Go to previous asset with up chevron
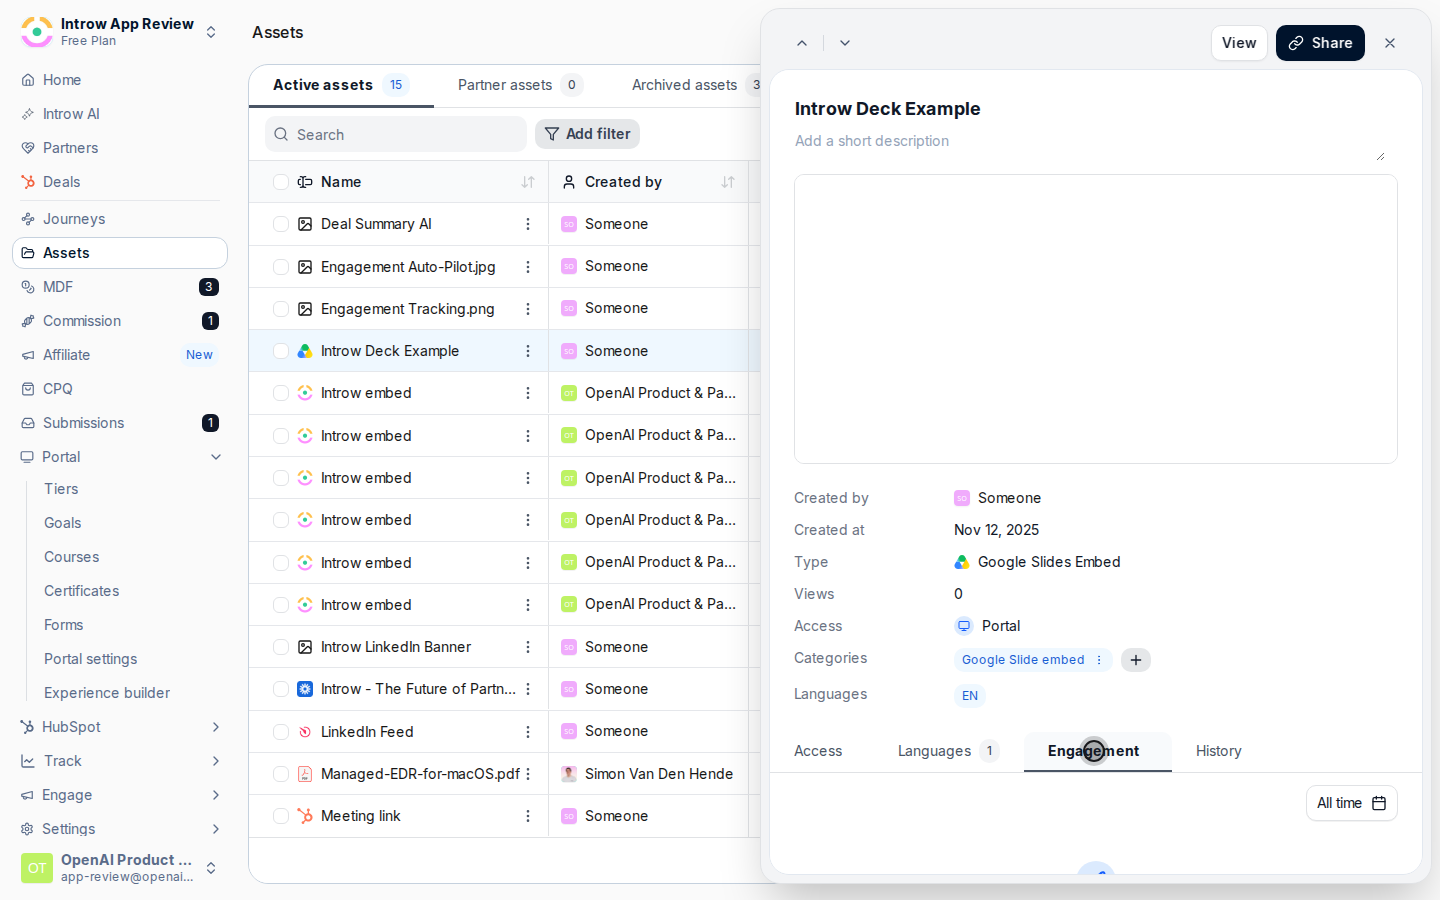Viewport: 1440px width, 900px height. pyautogui.click(x=802, y=43)
